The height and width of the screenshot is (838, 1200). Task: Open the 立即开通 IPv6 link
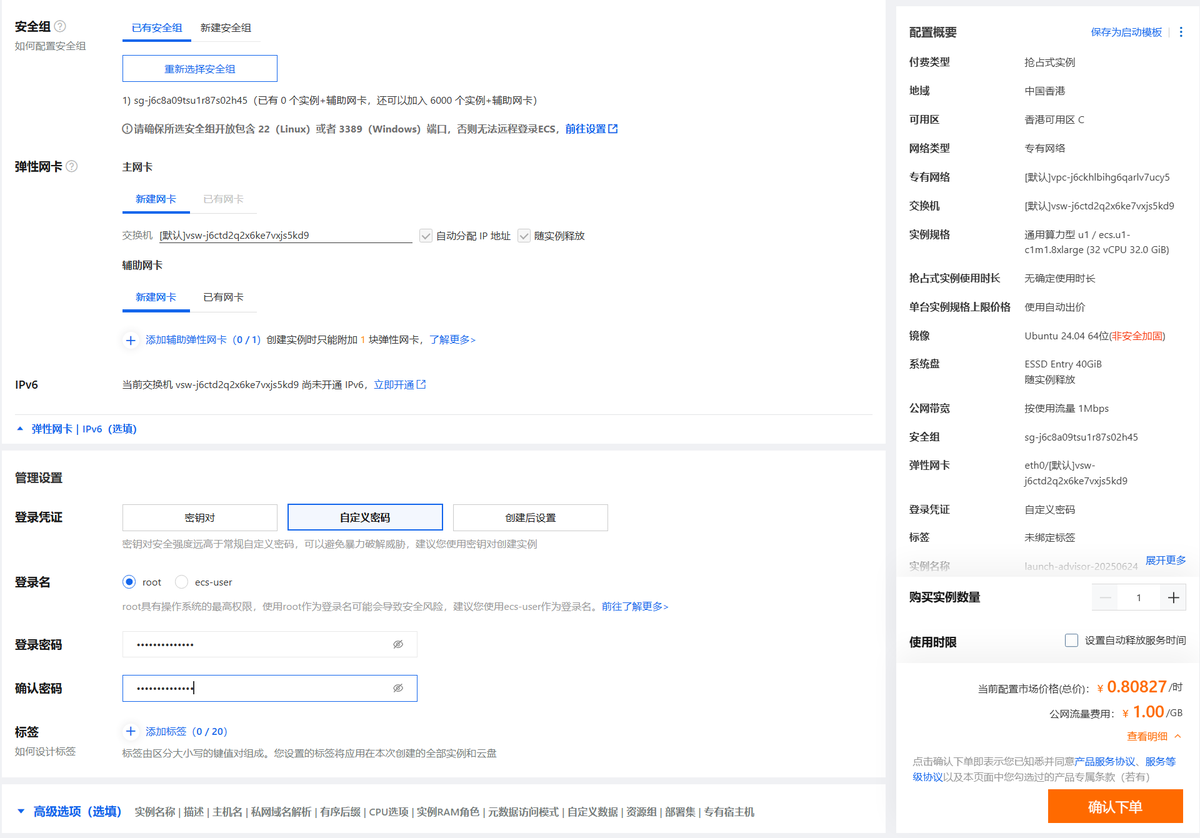[x=399, y=385]
